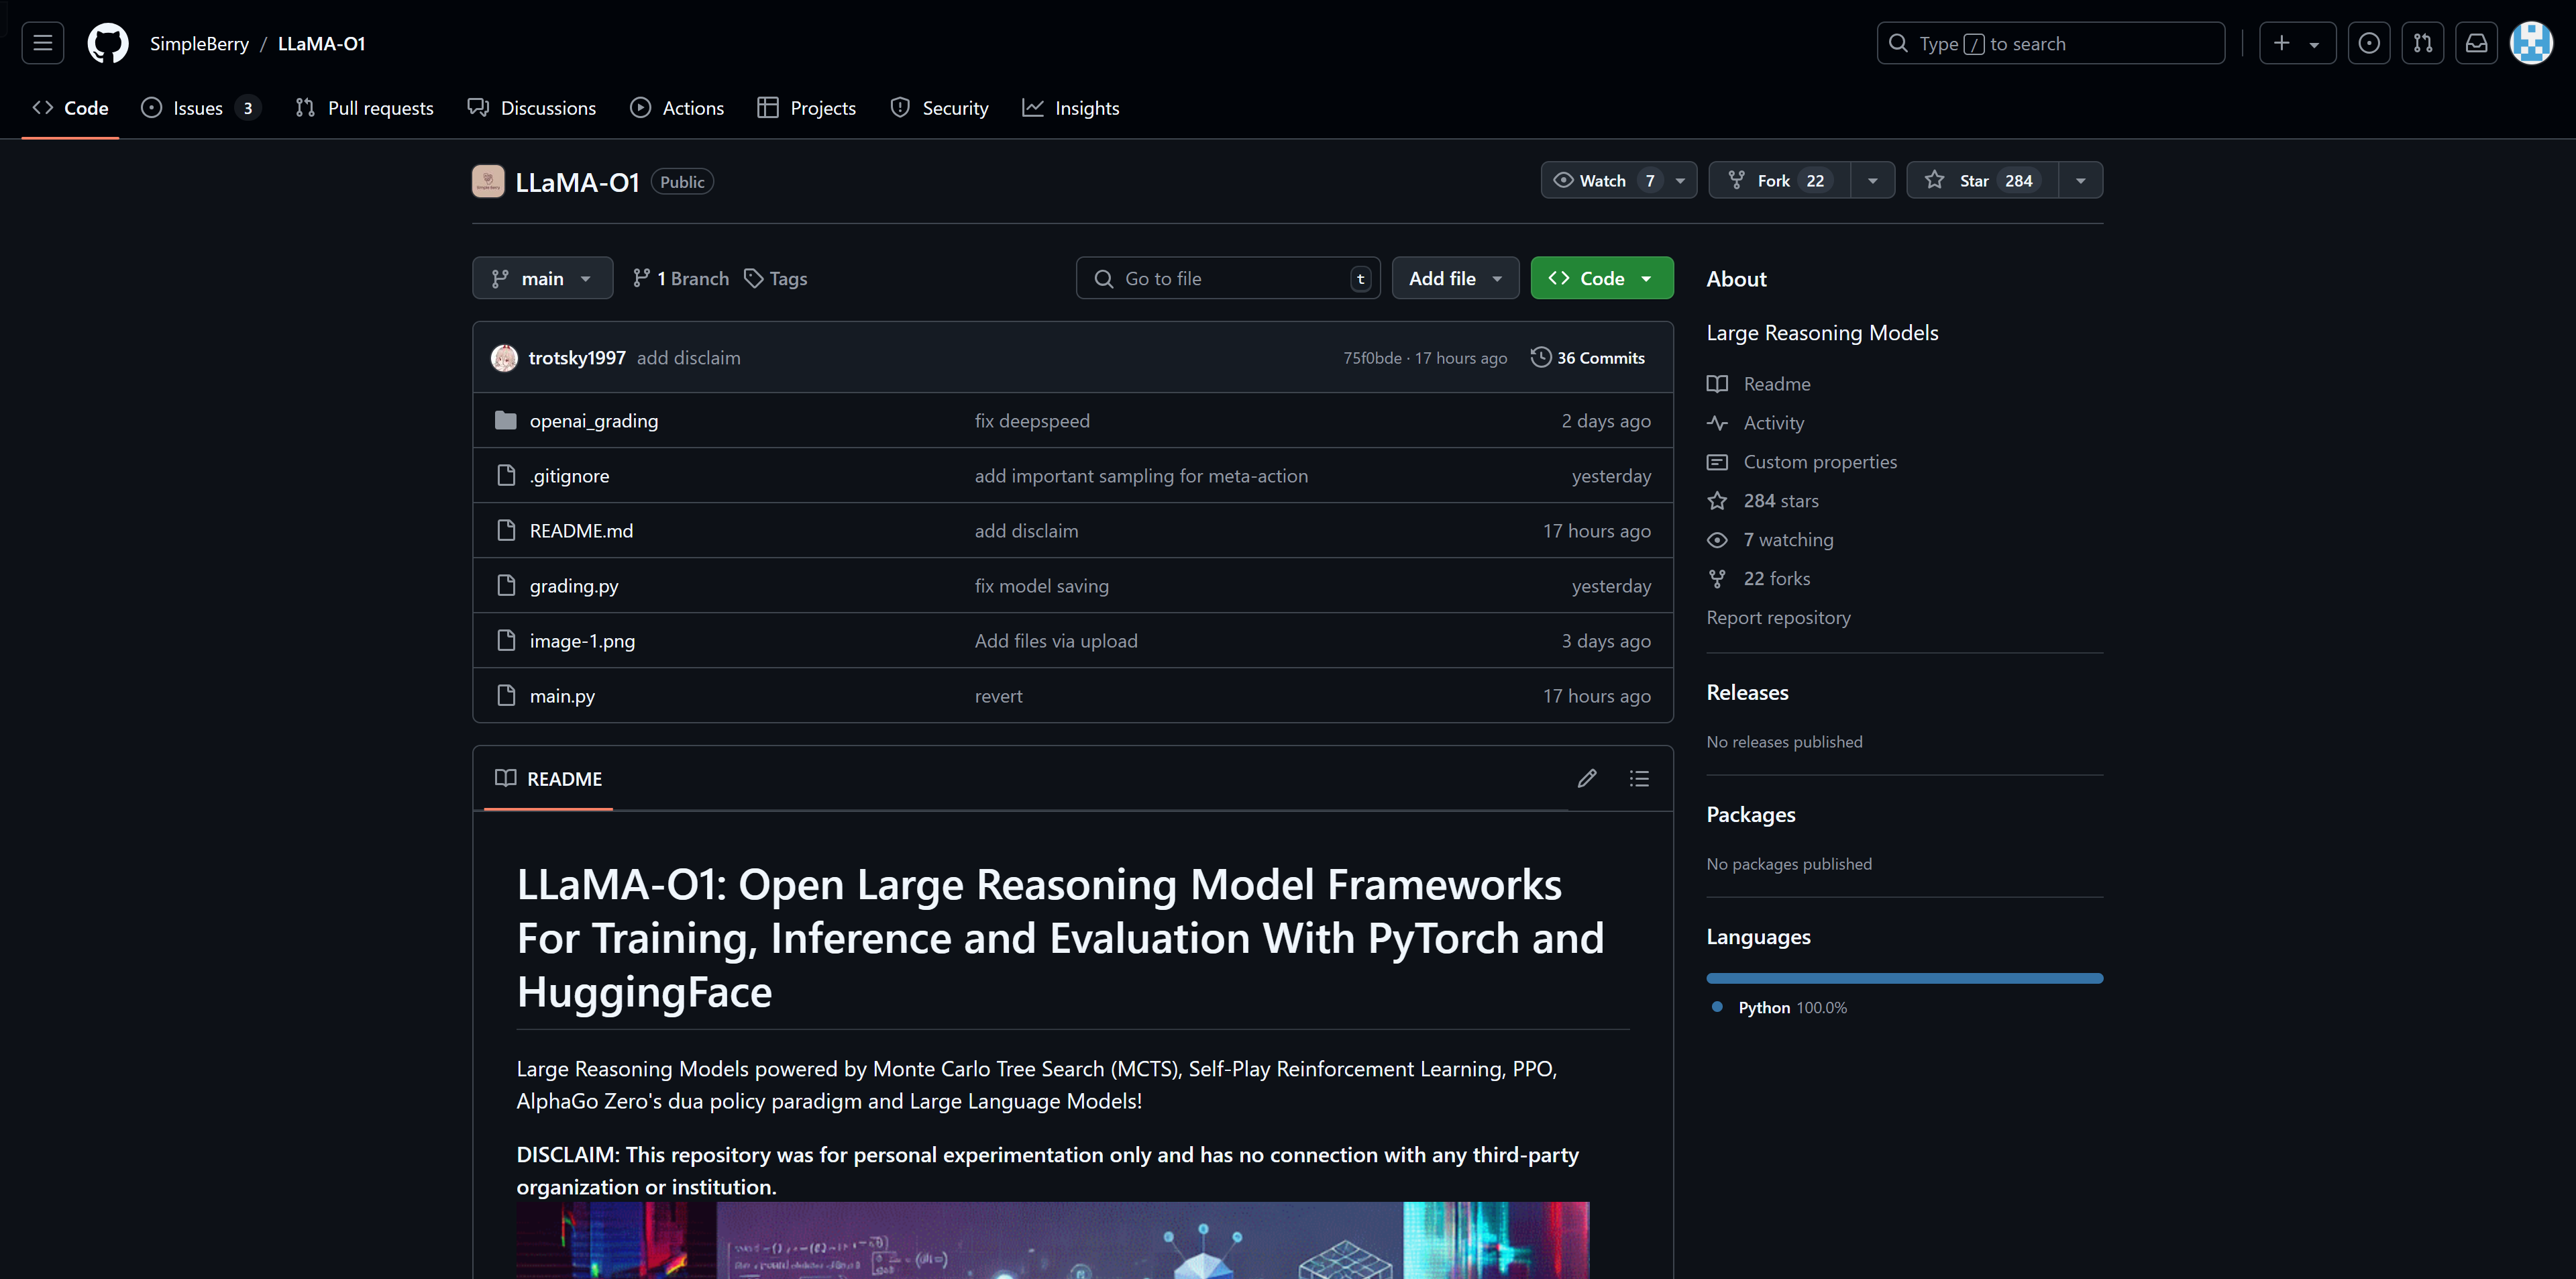Open the Releases heading link
This screenshot has height=1279, width=2576.
click(x=1747, y=692)
